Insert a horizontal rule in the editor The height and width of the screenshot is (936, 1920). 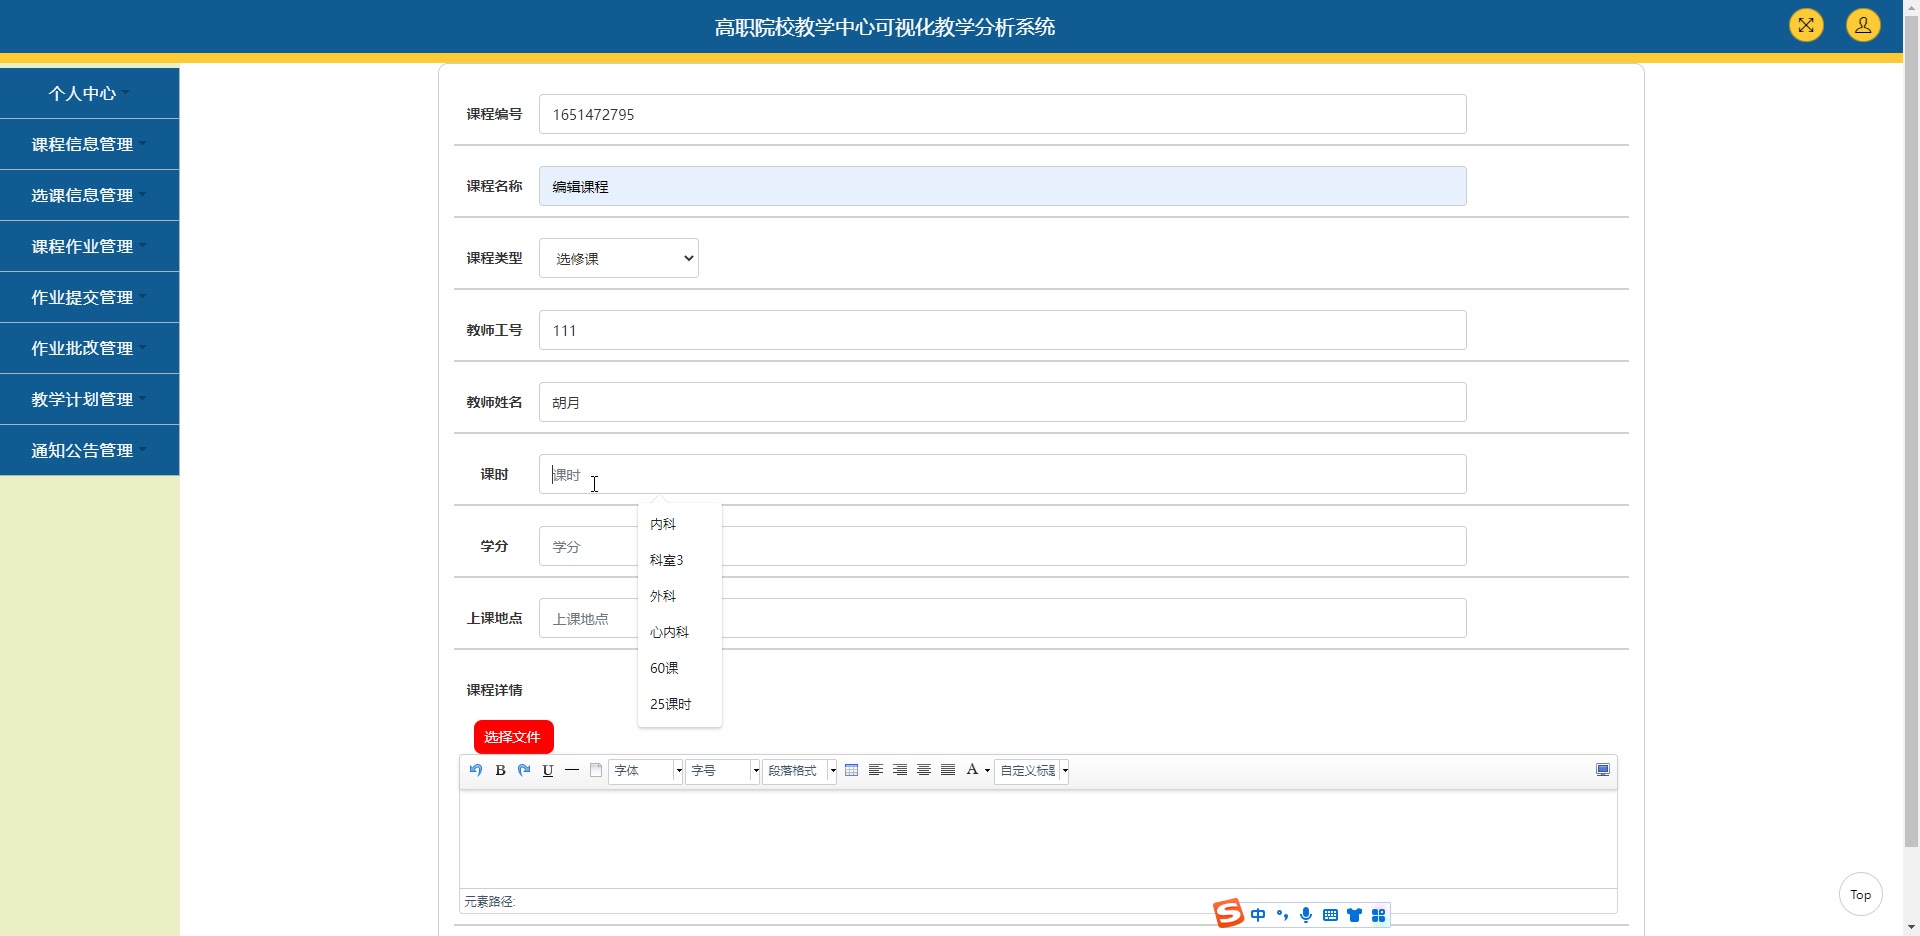click(572, 770)
